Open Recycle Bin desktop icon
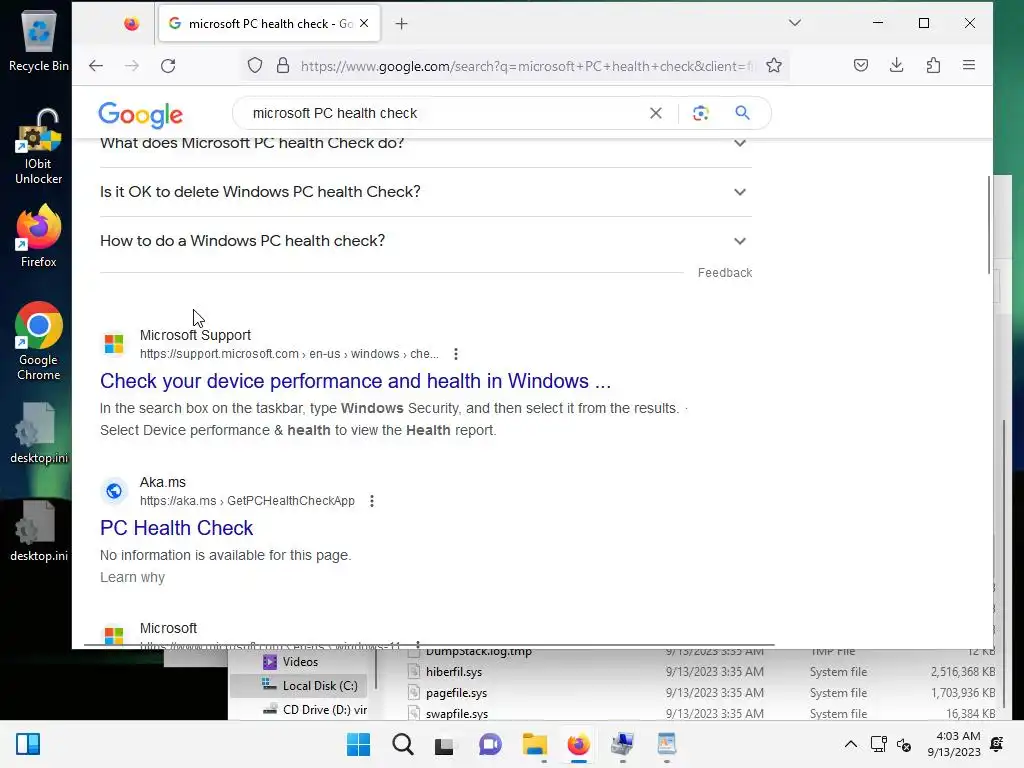This screenshot has width=1024, height=768. [x=39, y=39]
